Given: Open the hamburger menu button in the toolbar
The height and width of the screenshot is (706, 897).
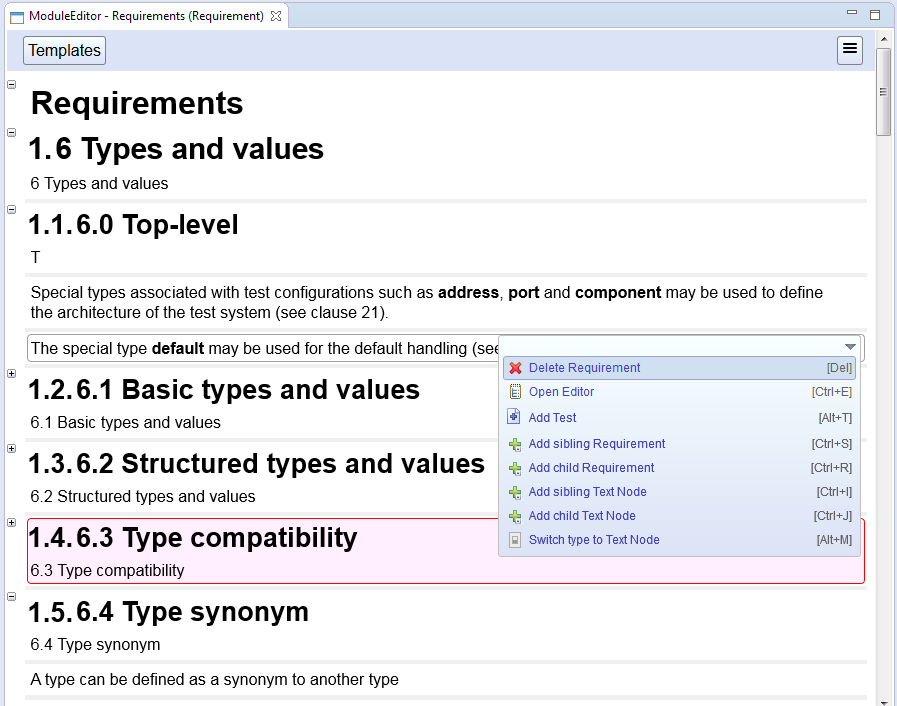Looking at the screenshot, I should click(850, 50).
